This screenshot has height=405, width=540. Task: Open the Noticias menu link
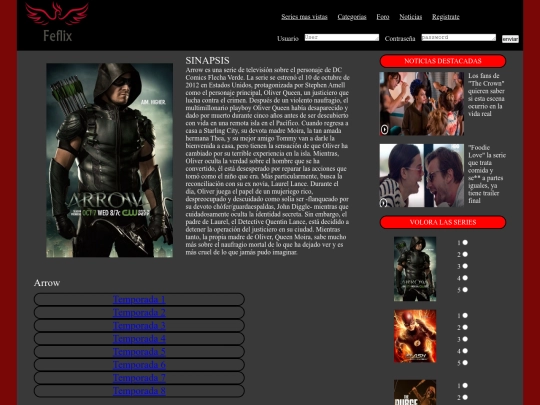coord(411,17)
